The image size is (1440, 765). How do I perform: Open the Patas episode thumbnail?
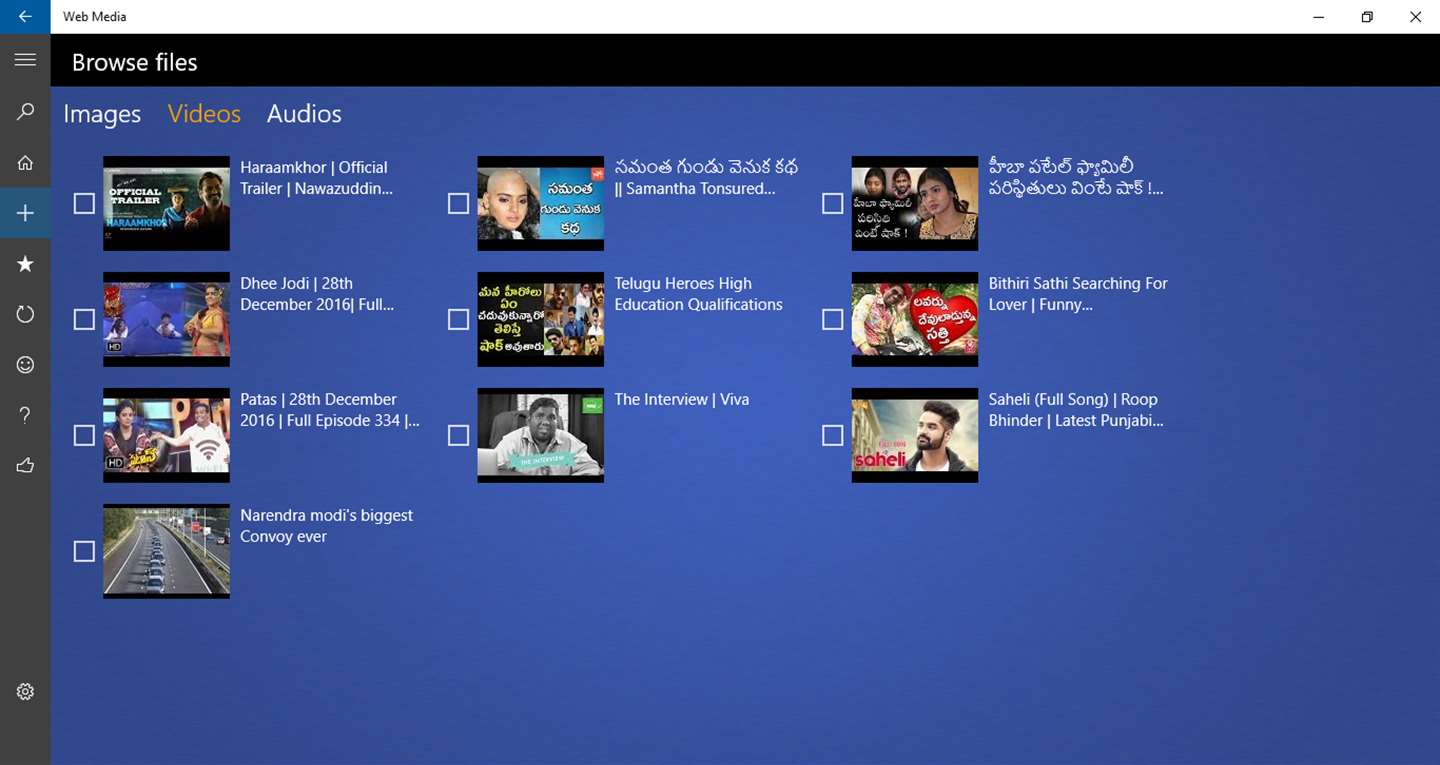166,435
